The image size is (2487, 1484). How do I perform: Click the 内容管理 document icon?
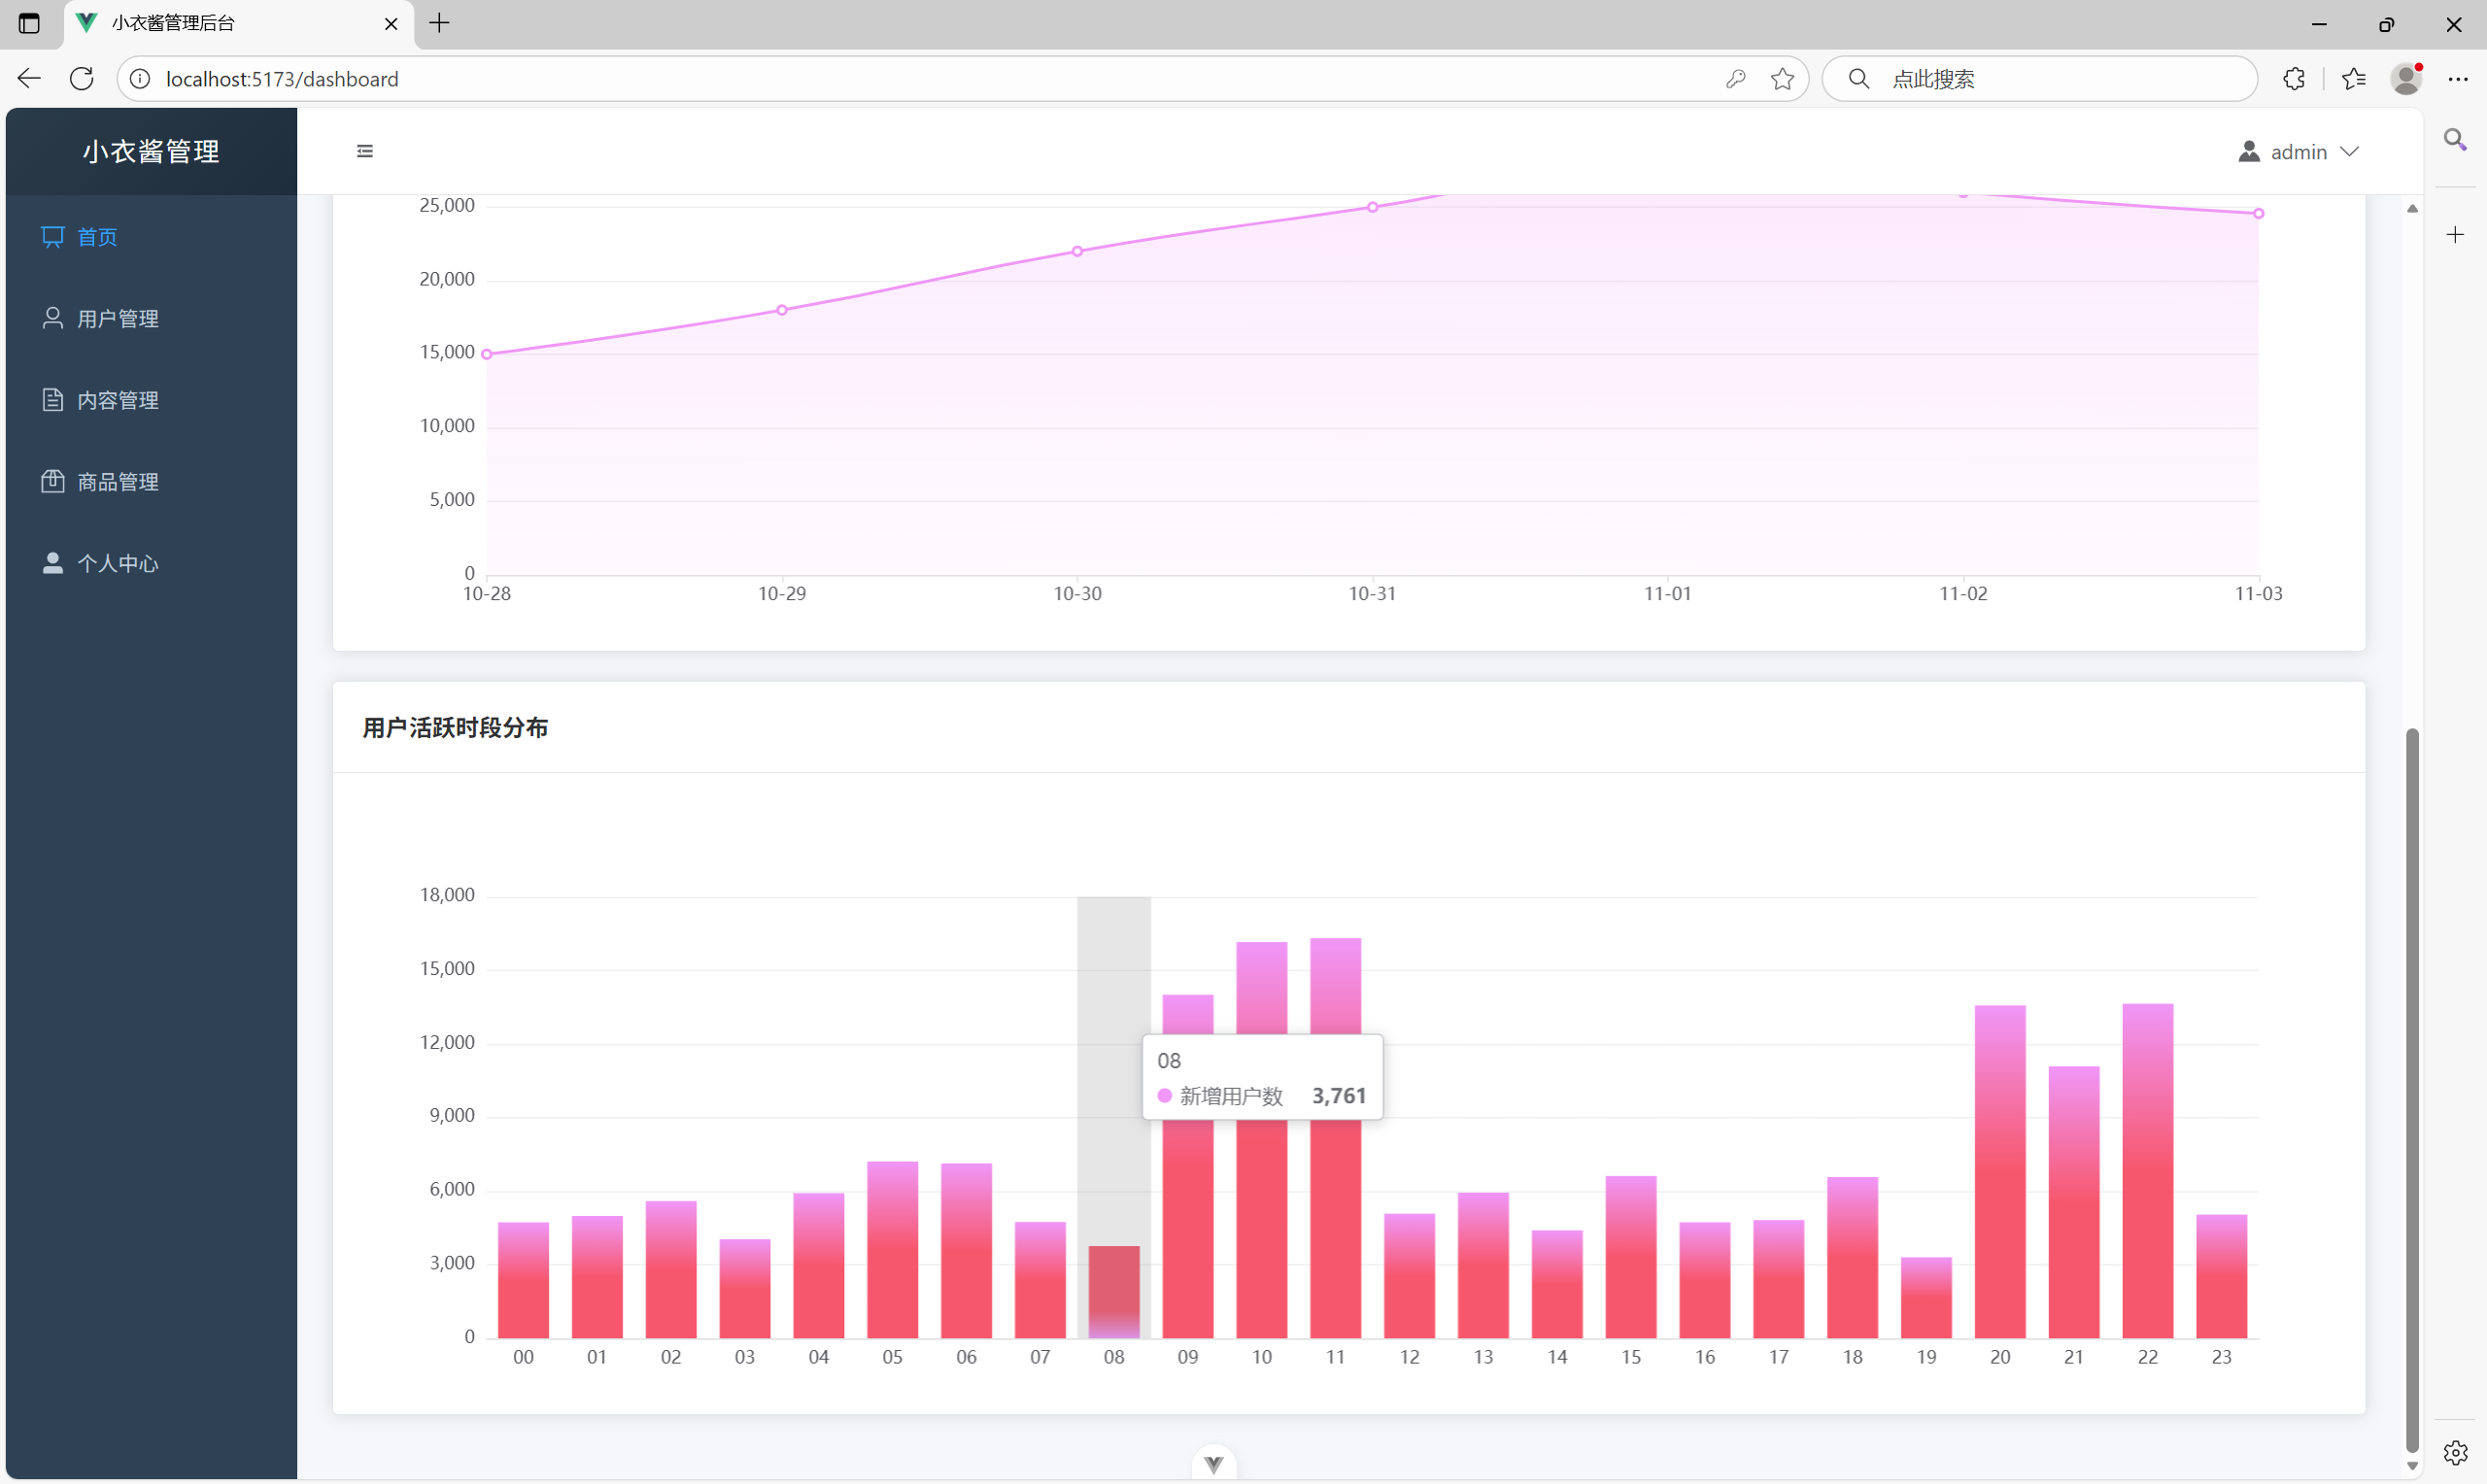[53, 400]
